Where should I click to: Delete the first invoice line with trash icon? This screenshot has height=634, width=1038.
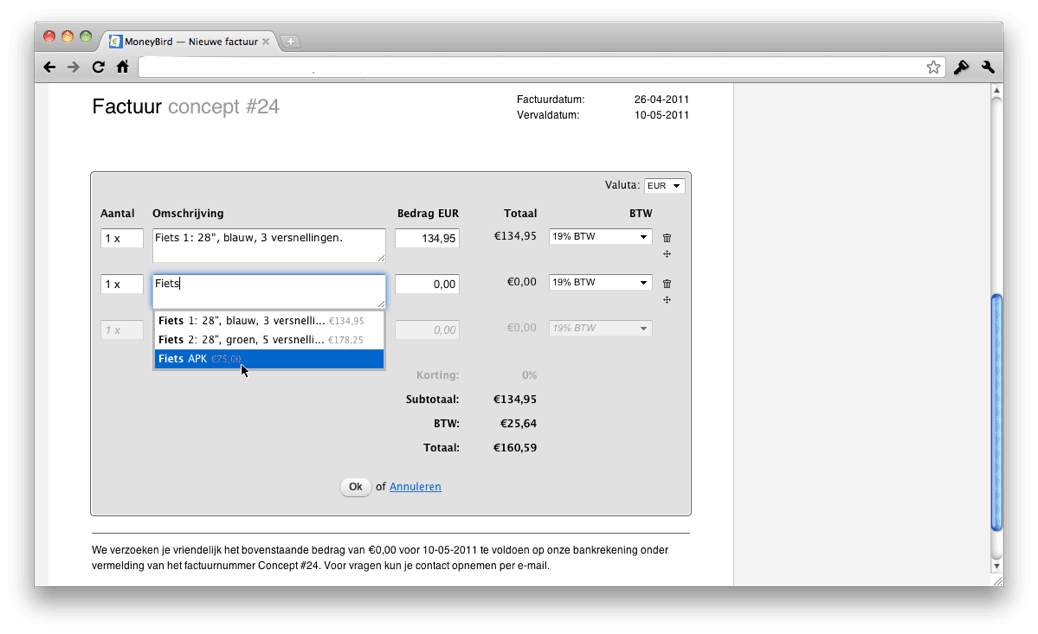point(667,238)
